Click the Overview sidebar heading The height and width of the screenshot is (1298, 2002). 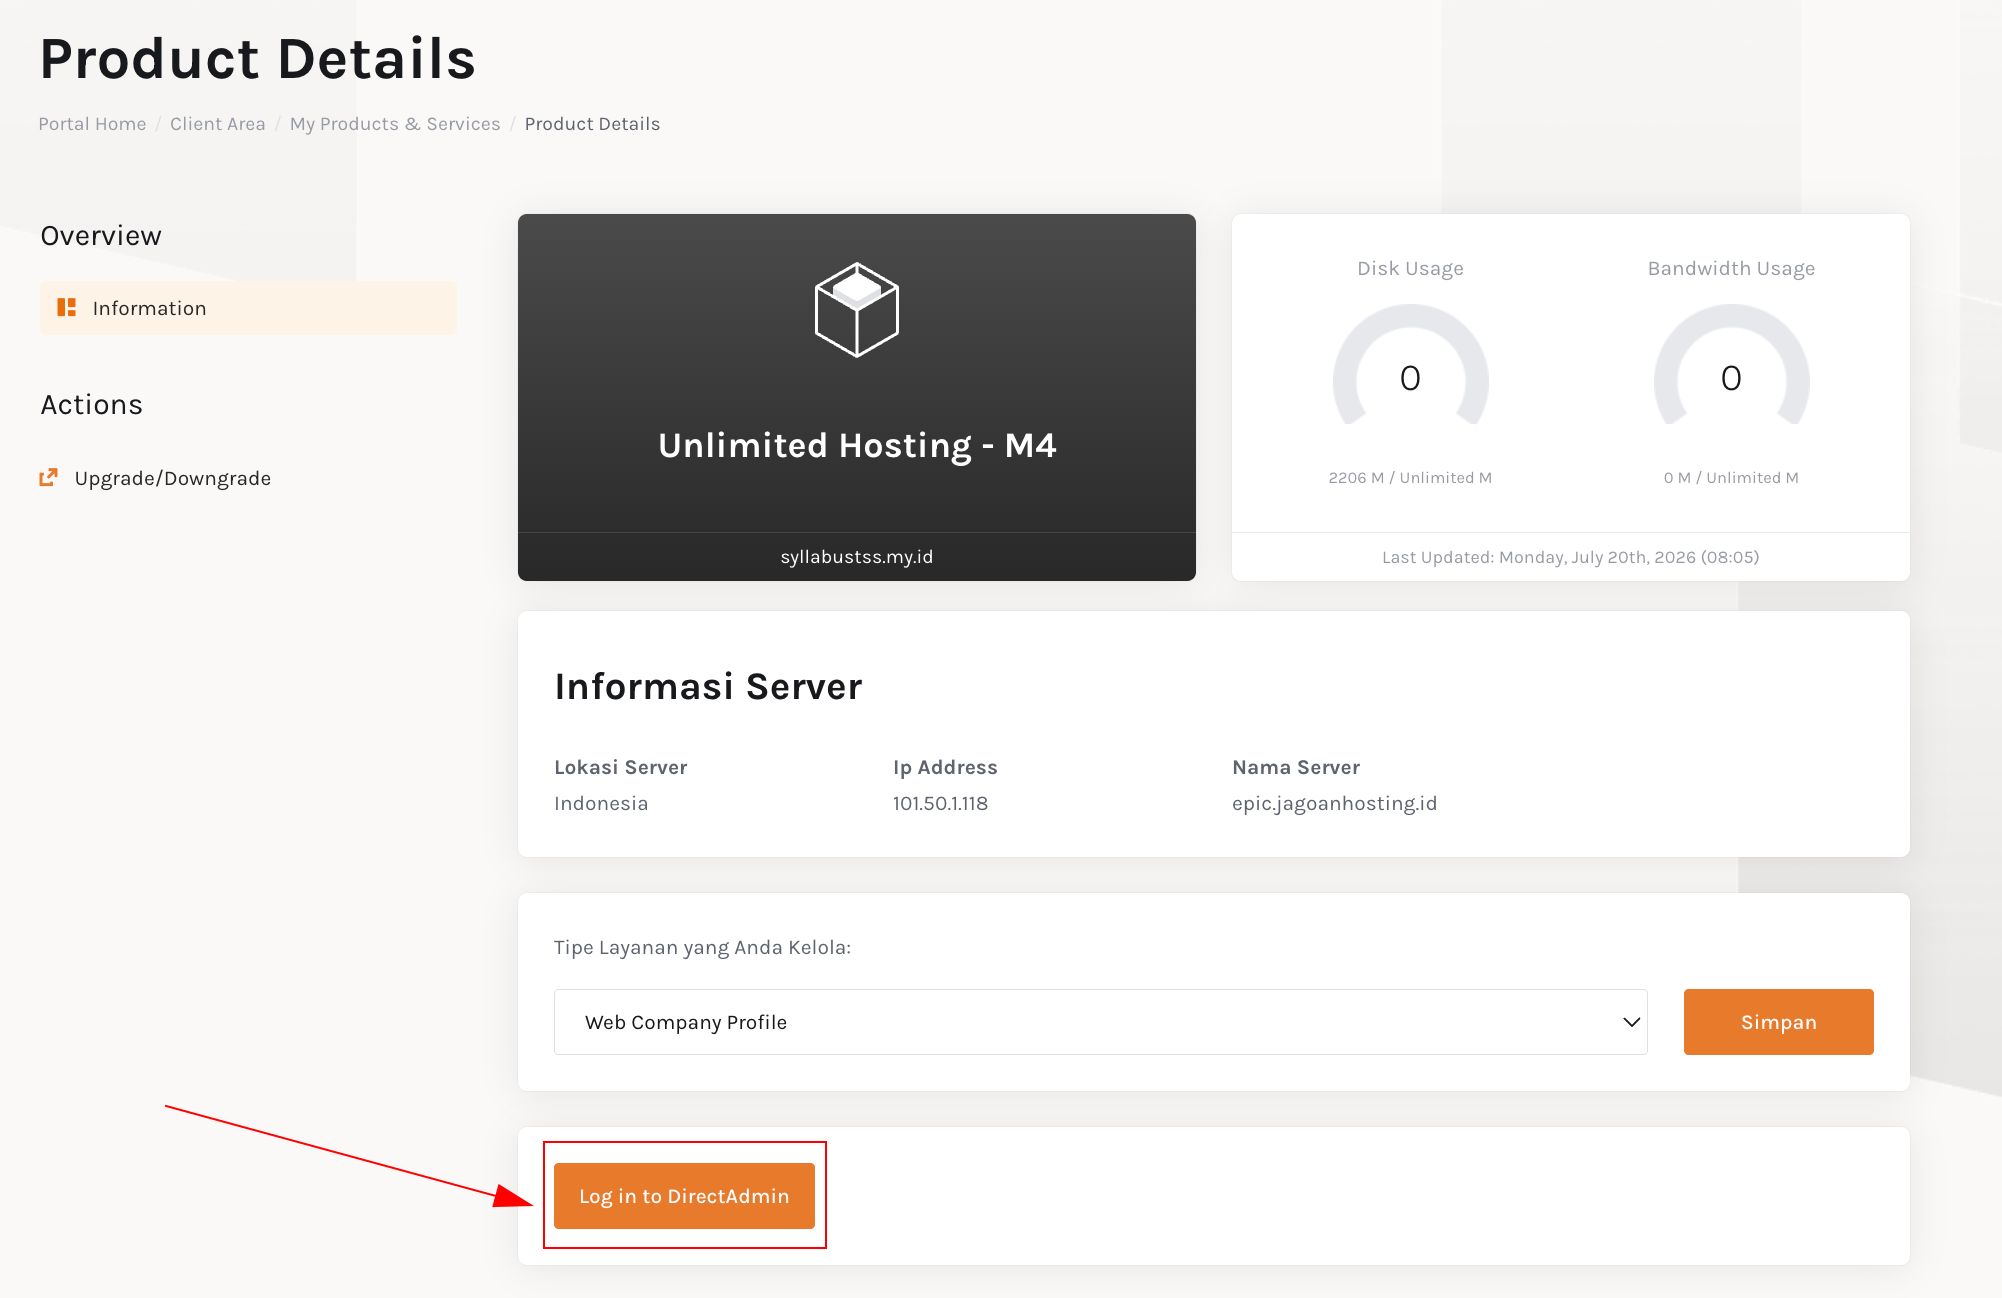coord(101,236)
